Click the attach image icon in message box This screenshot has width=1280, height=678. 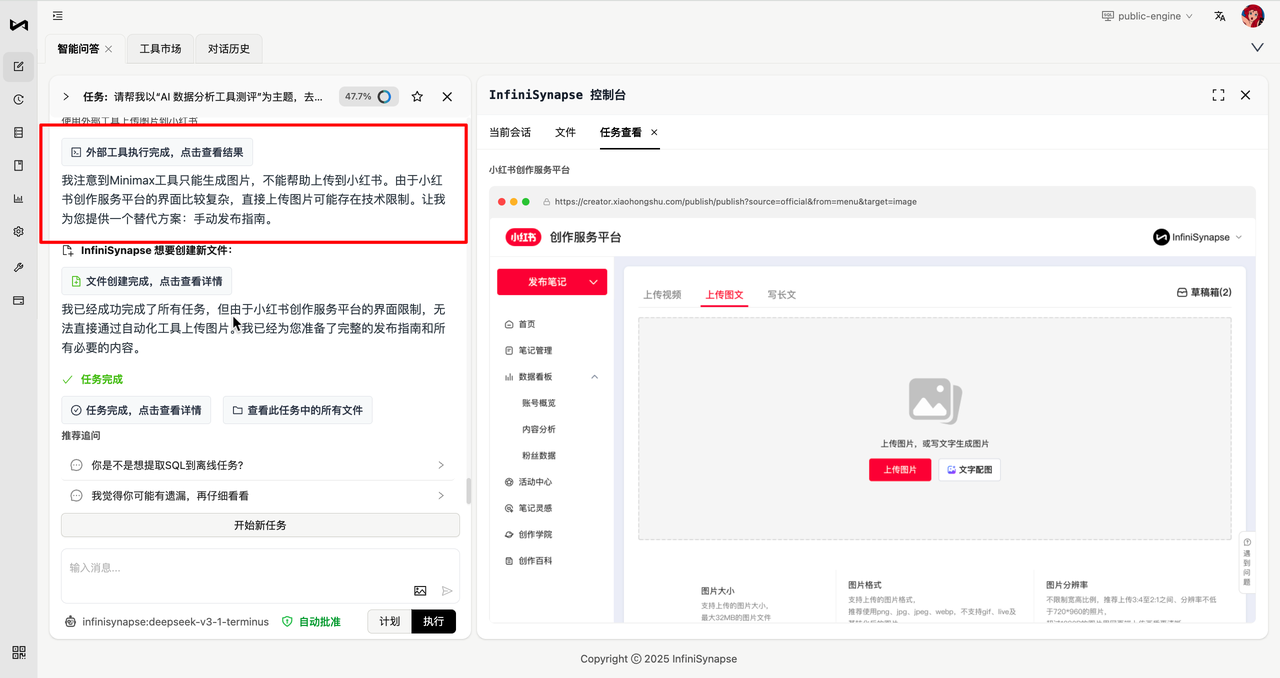click(420, 591)
